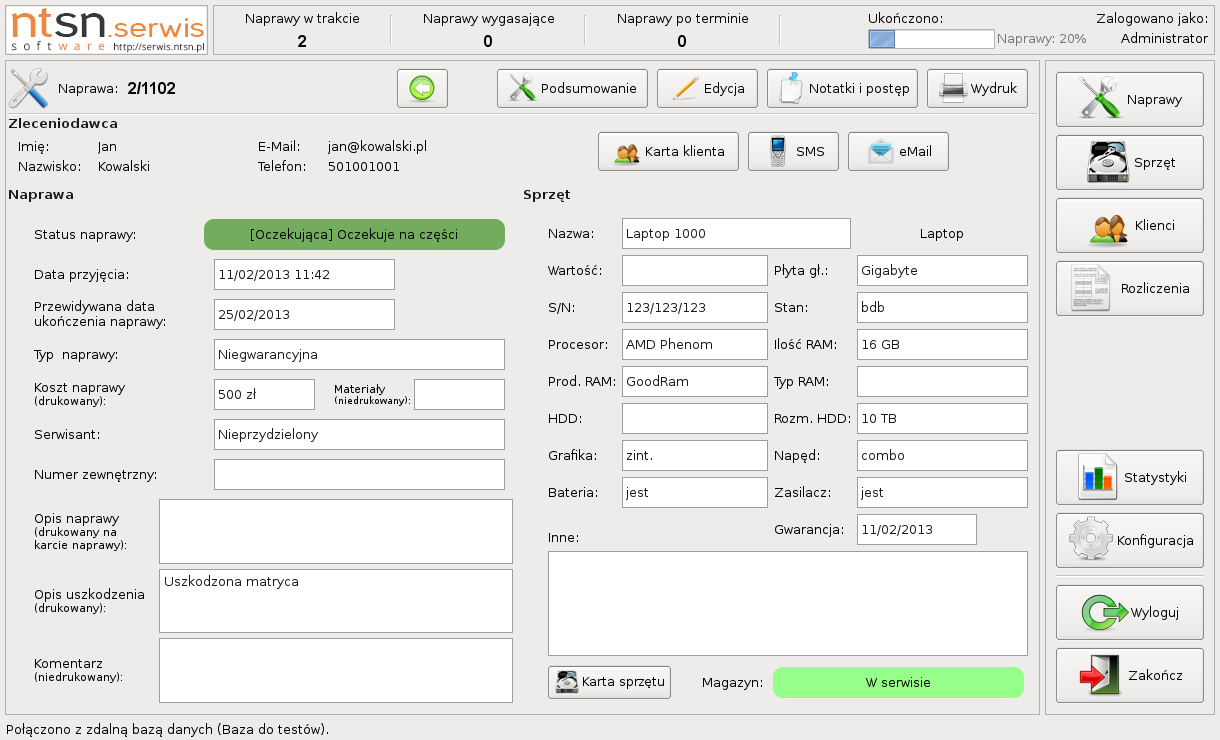Click the database connection status message

(x=167, y=729)
